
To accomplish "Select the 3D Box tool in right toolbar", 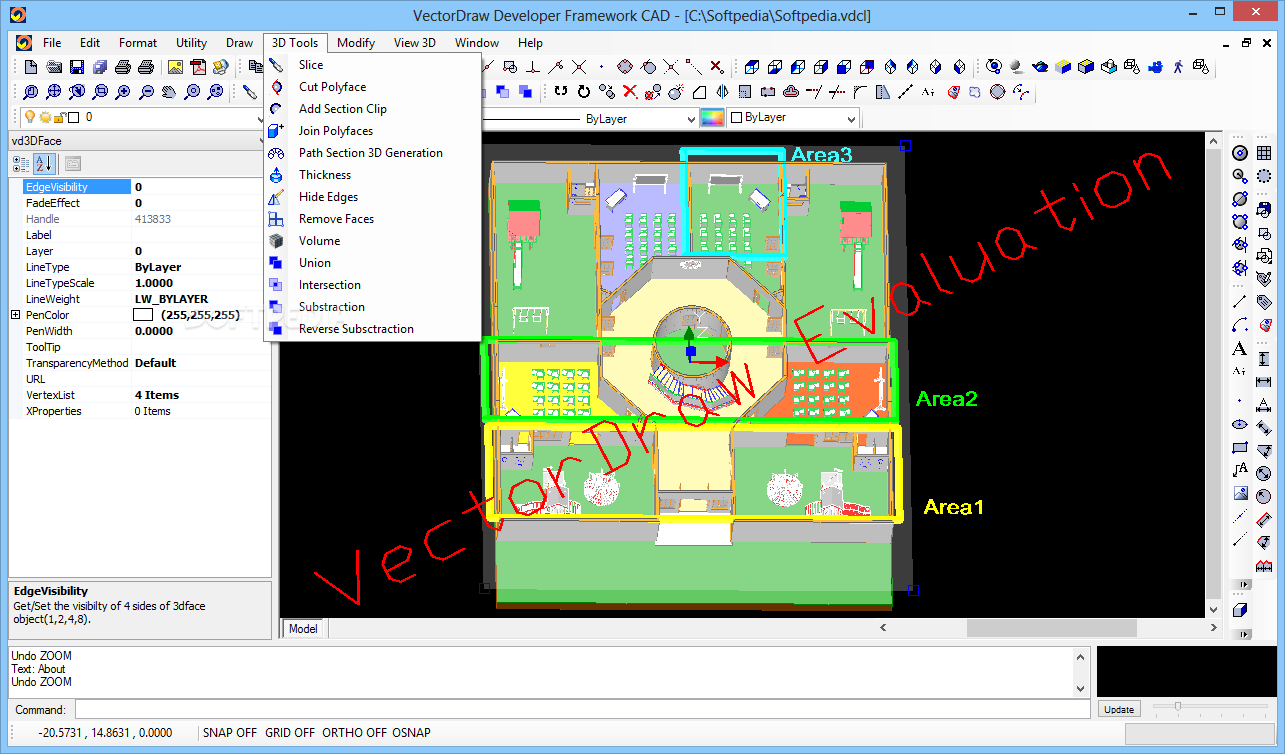I will click(1240, 609).
